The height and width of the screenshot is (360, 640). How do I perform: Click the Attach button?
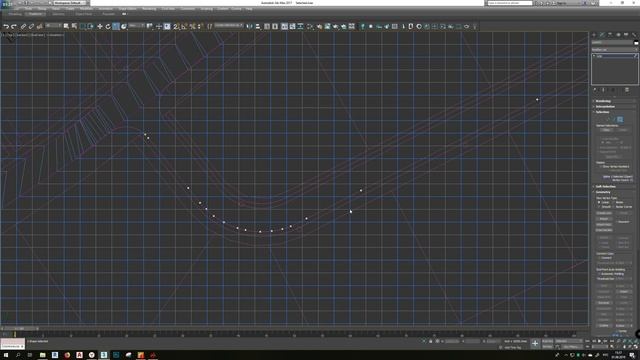pos(604,219)
